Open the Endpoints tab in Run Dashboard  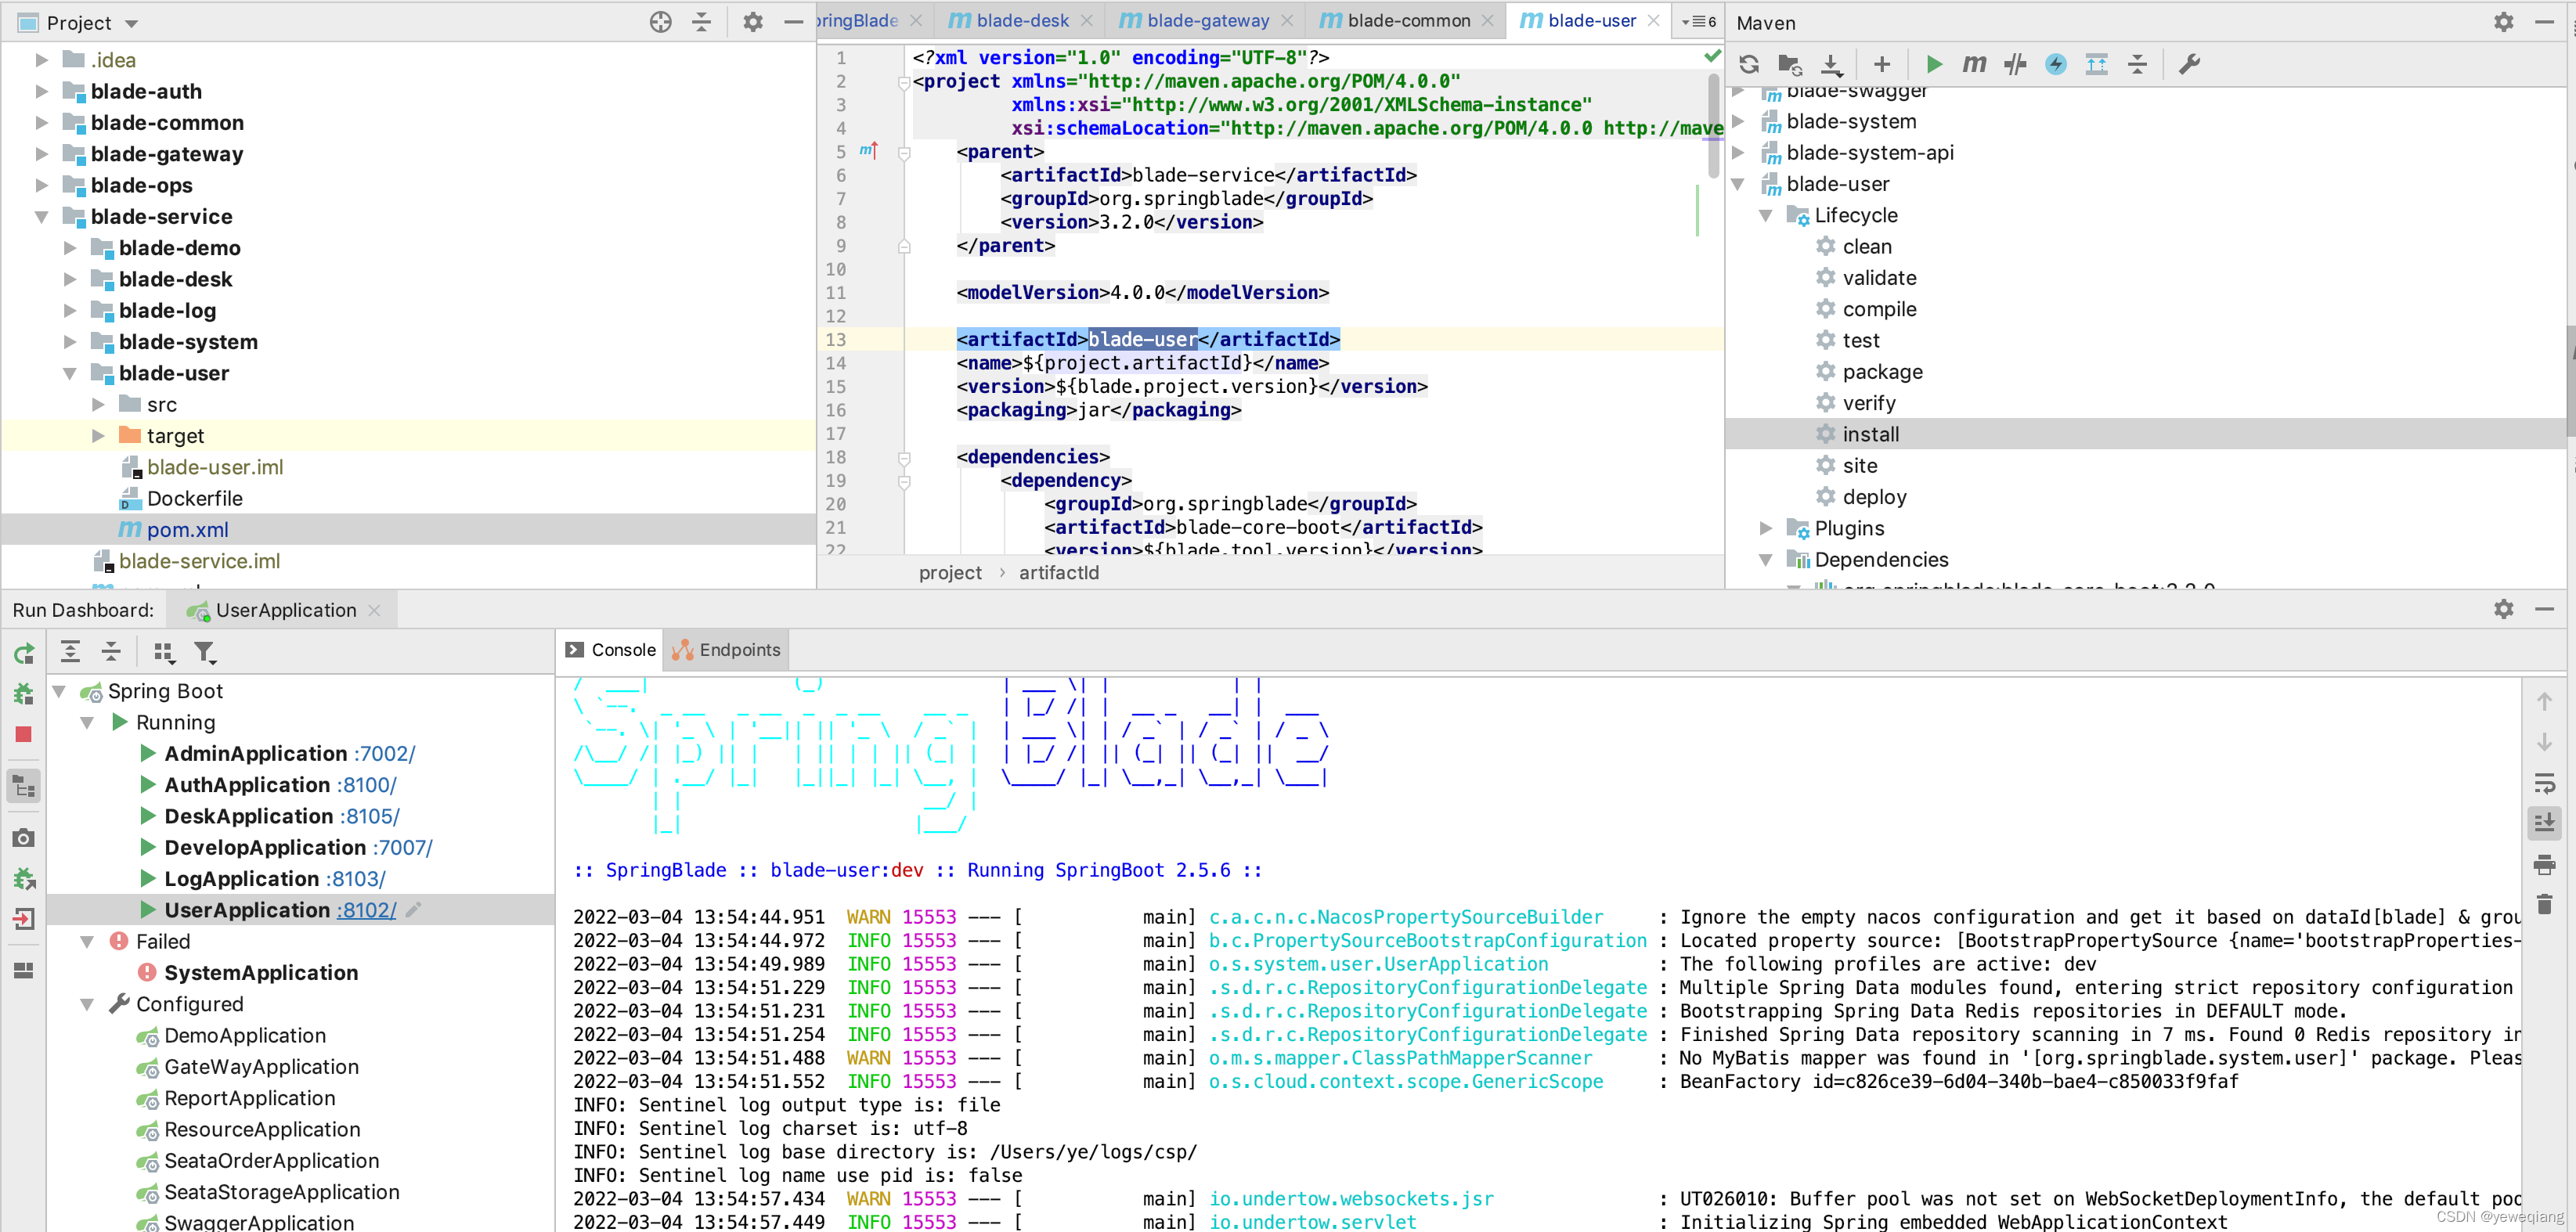pos(726,649)
